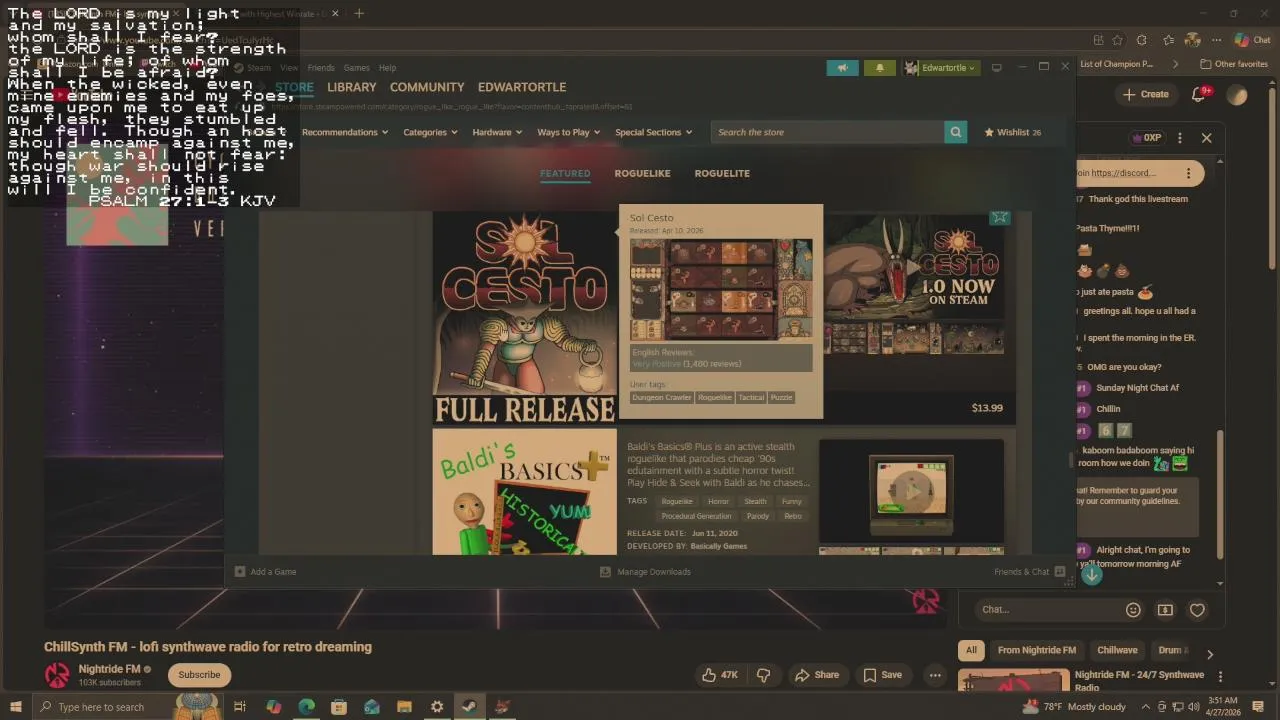The height and width of the screenshot is (720, 1280).
Task: Close the YouTube live chat panel
Action: click(1206, 138)
